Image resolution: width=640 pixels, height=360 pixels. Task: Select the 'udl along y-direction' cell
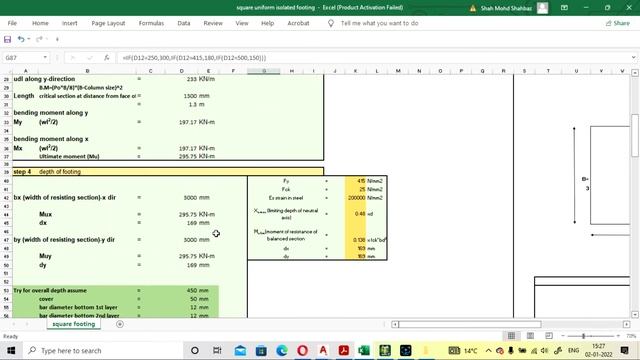[44, 79]
